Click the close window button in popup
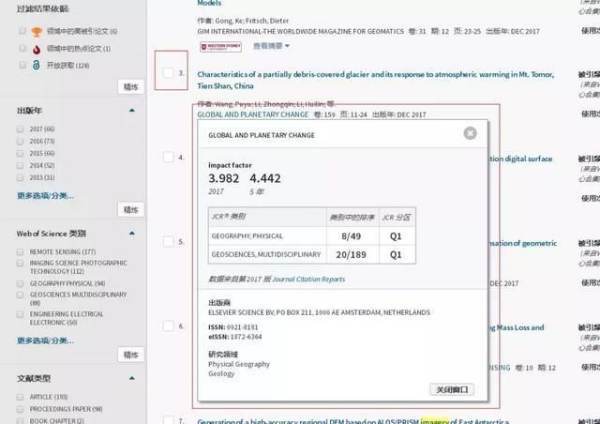 [452, 390]
